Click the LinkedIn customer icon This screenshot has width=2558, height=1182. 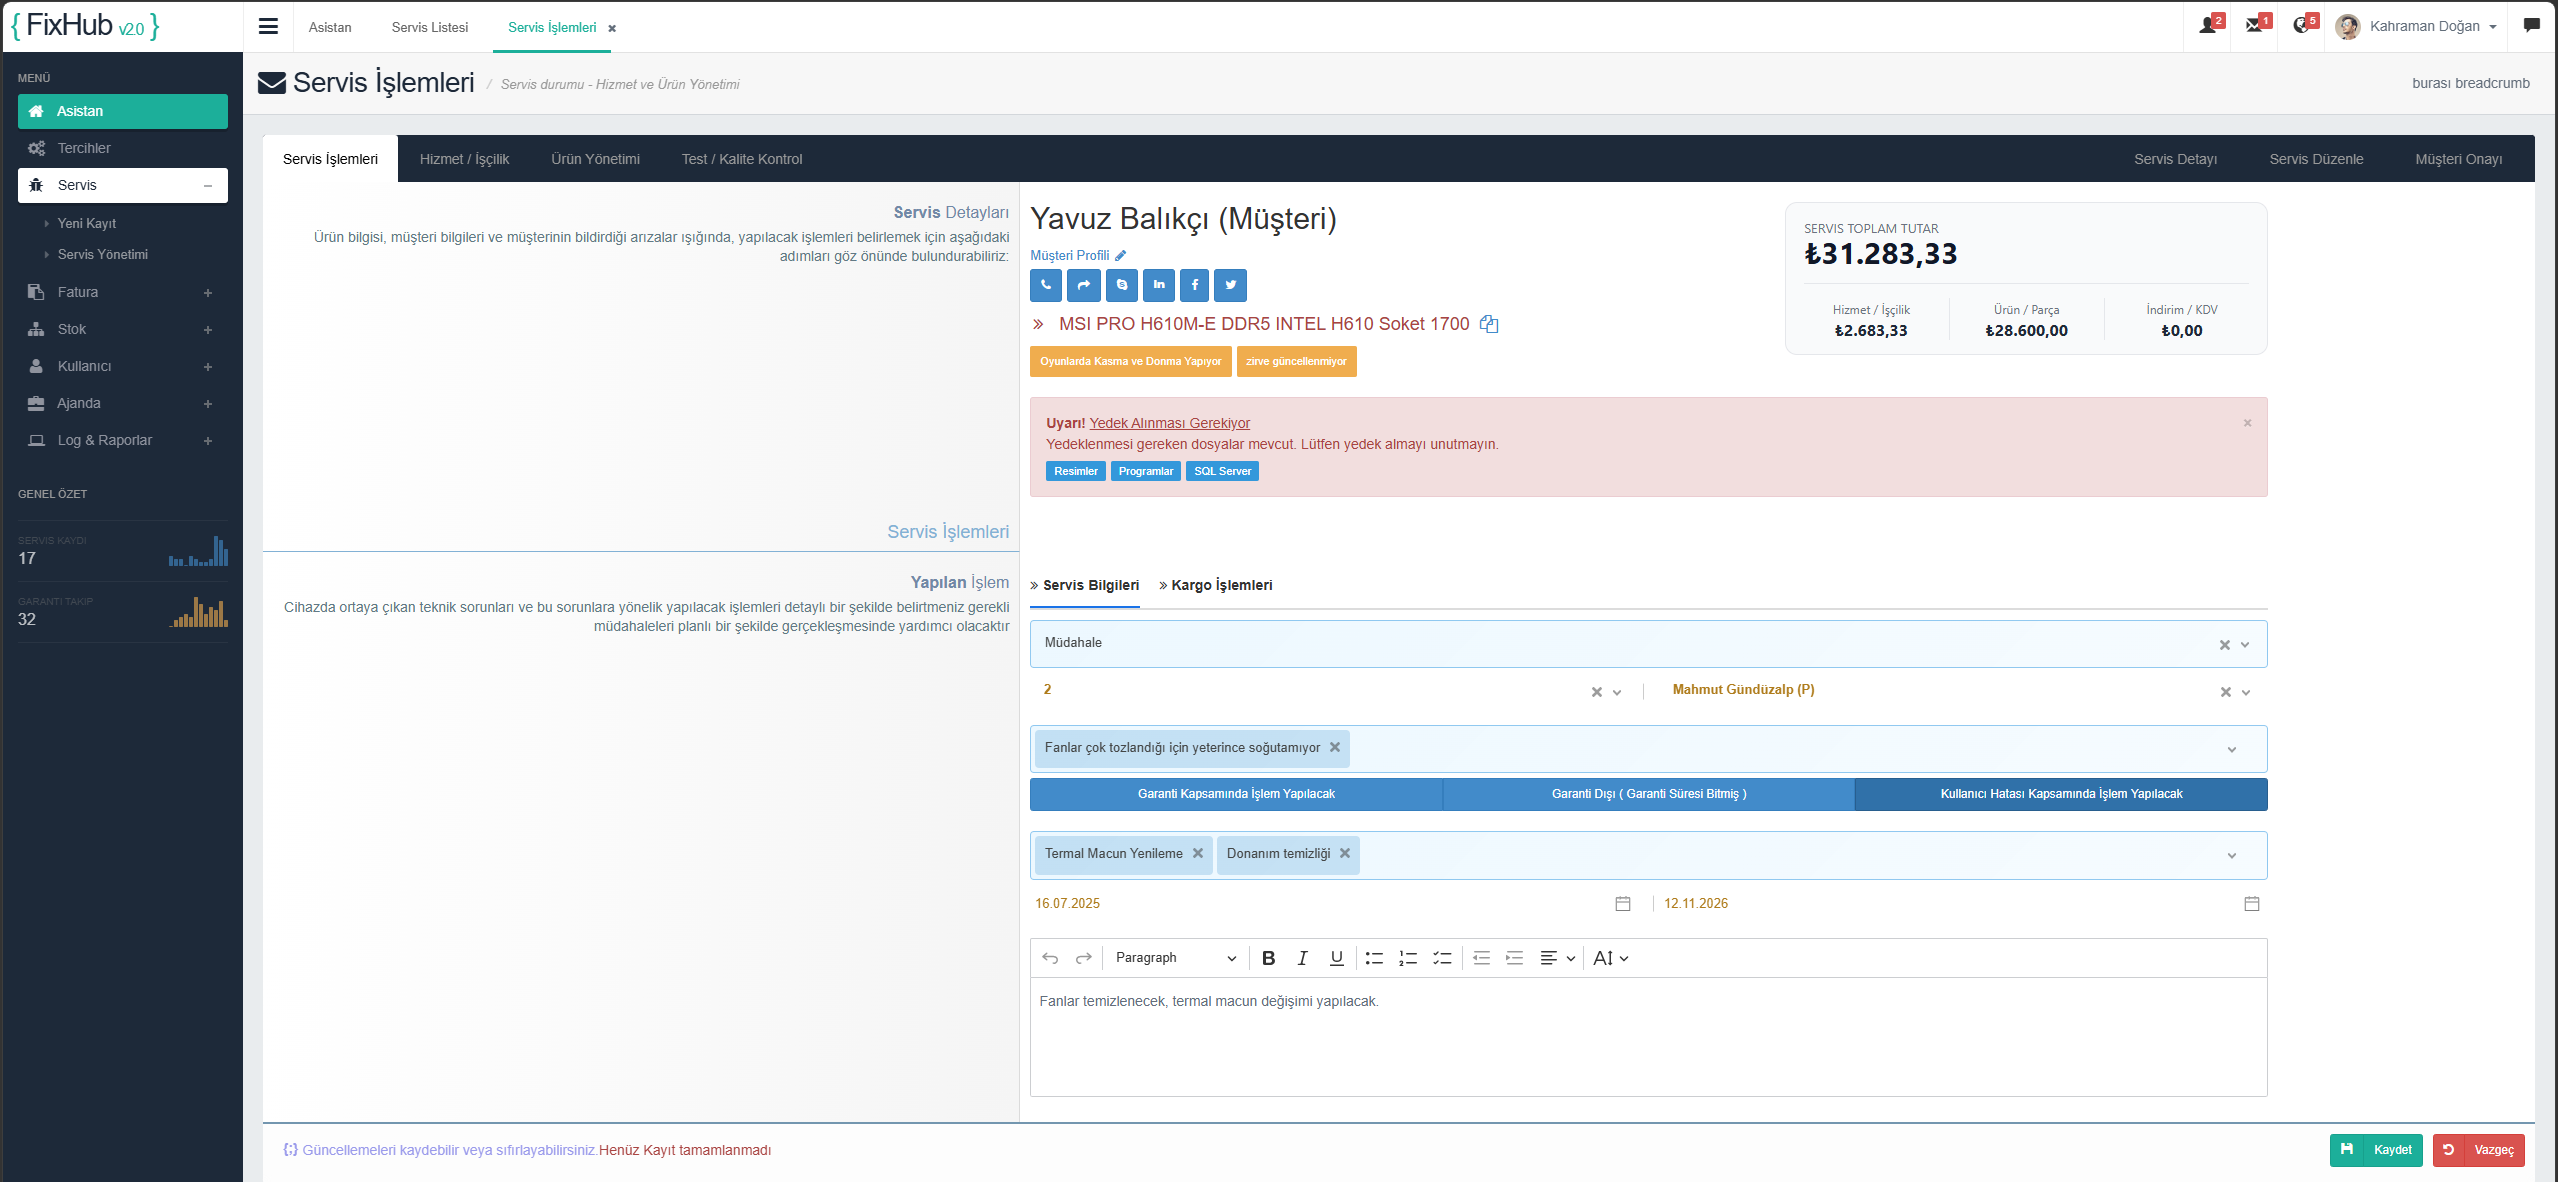(x=1158, y=285)
